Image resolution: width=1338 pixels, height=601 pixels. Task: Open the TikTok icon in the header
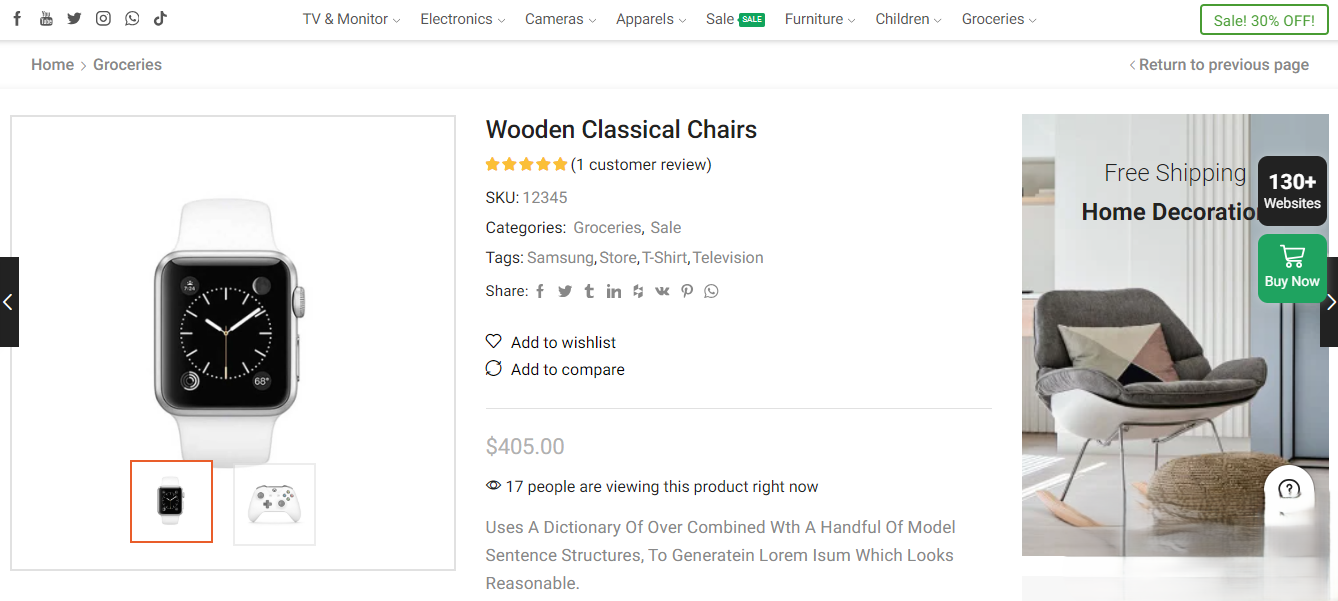(x=160, y=18)
